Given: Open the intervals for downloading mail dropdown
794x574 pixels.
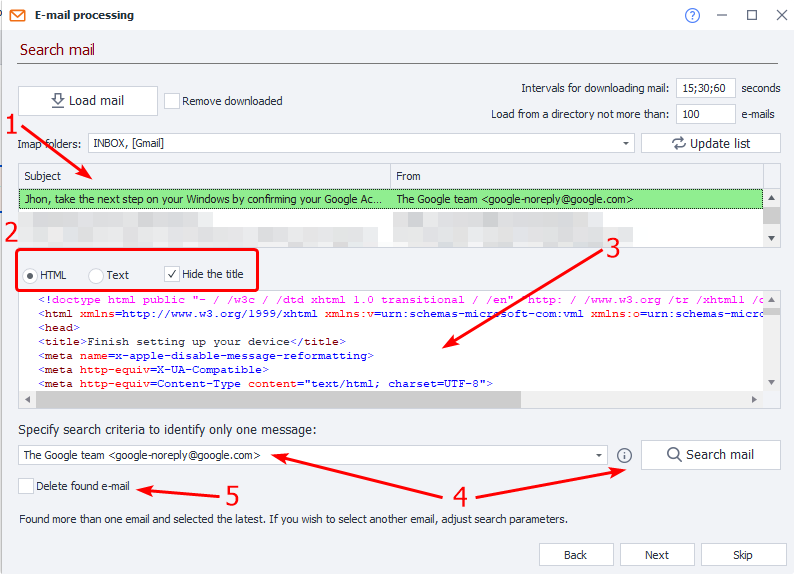Looking at the screenshot, I should pos(707,89).
